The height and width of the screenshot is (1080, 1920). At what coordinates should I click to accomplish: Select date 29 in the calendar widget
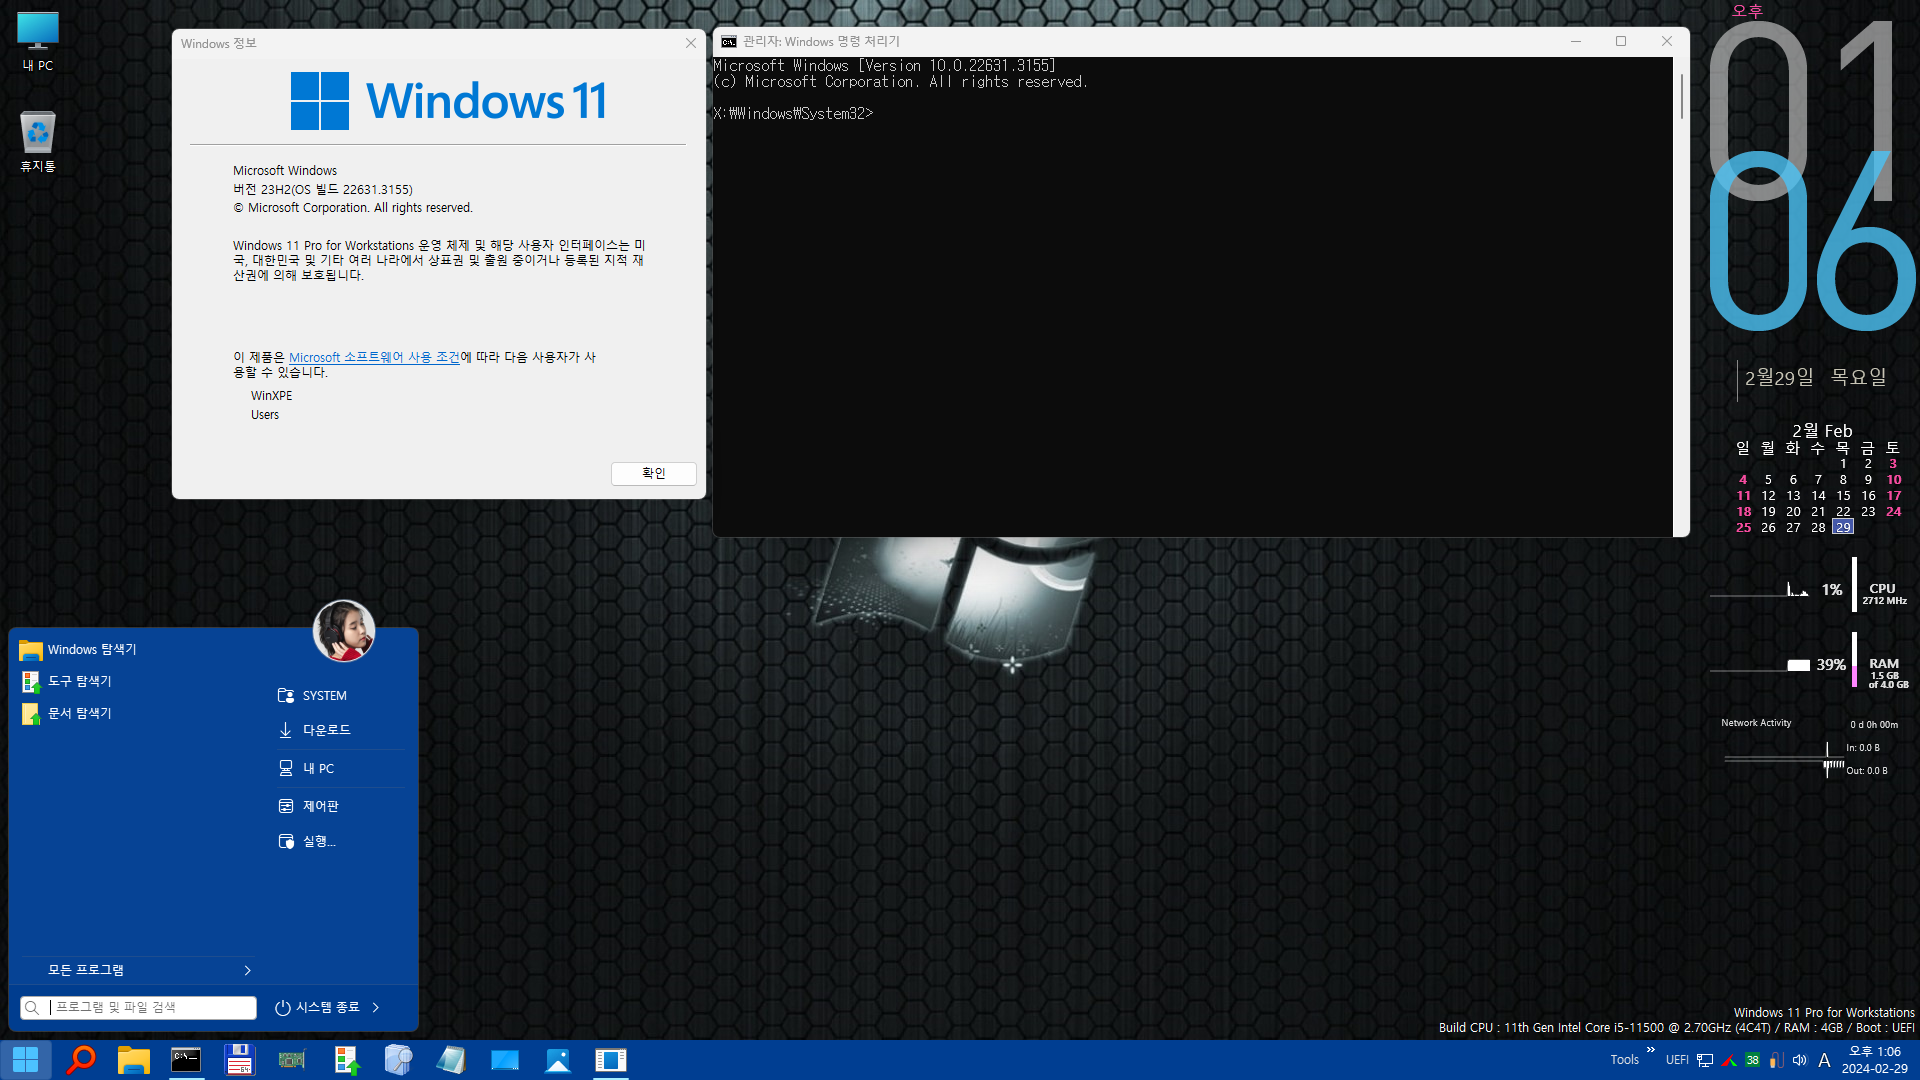pos(1843,527)
